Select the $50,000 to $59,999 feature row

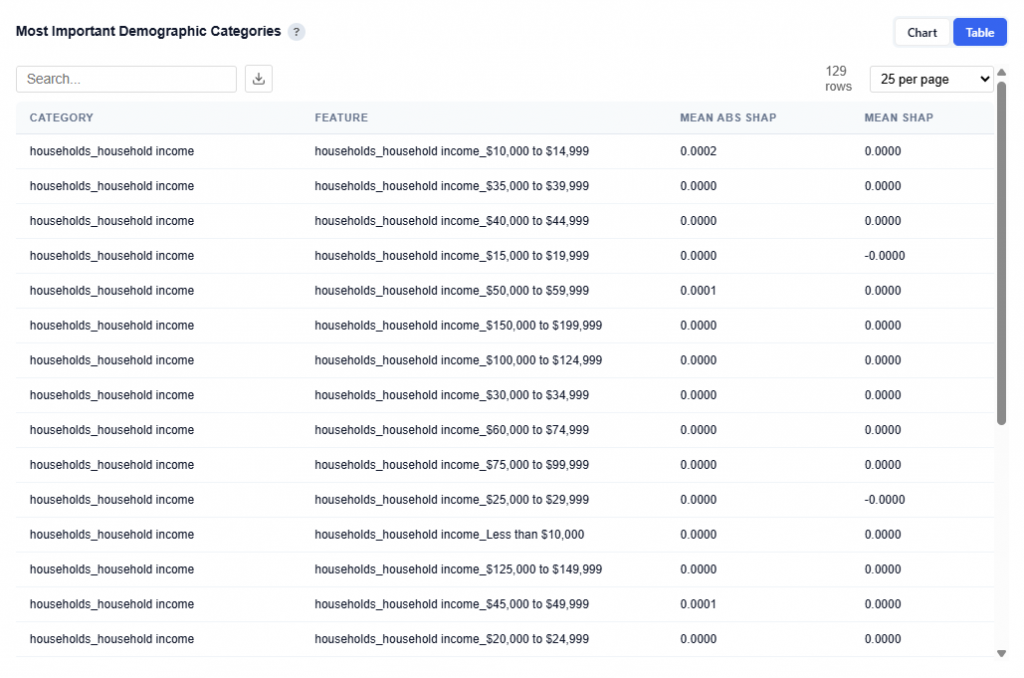451,291
